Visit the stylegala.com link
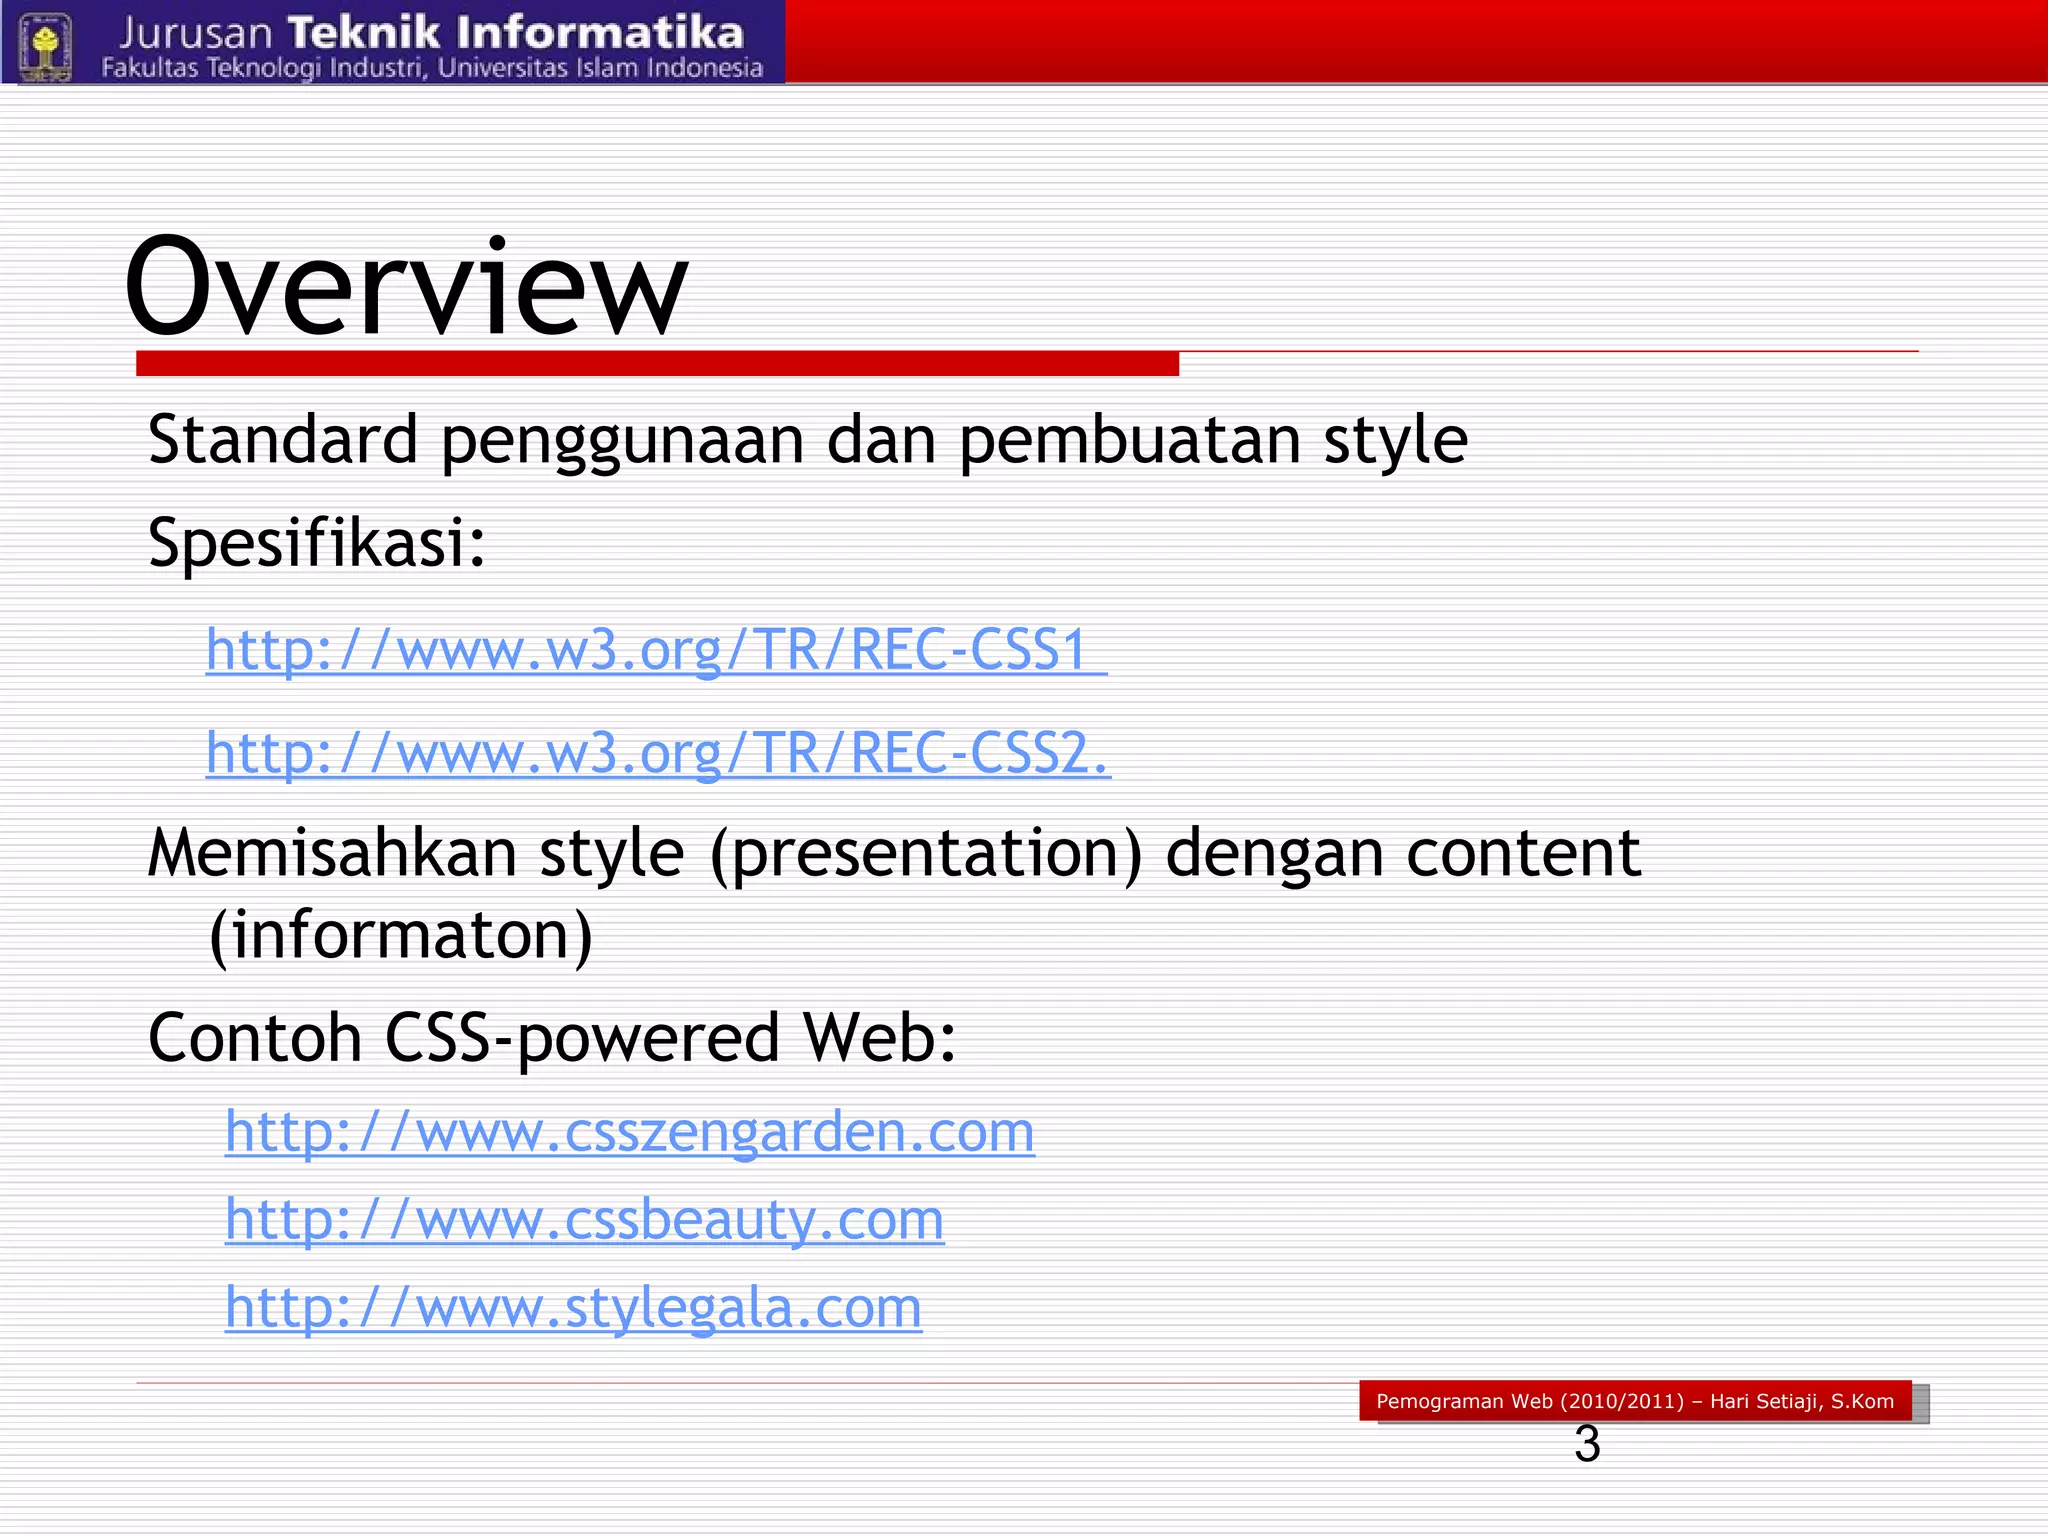Screen dimensions: 2048x1536 coord(573,1308)
